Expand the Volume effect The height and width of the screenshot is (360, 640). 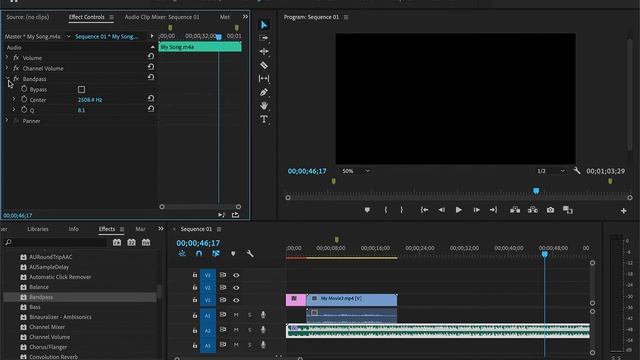click(7, 58)
